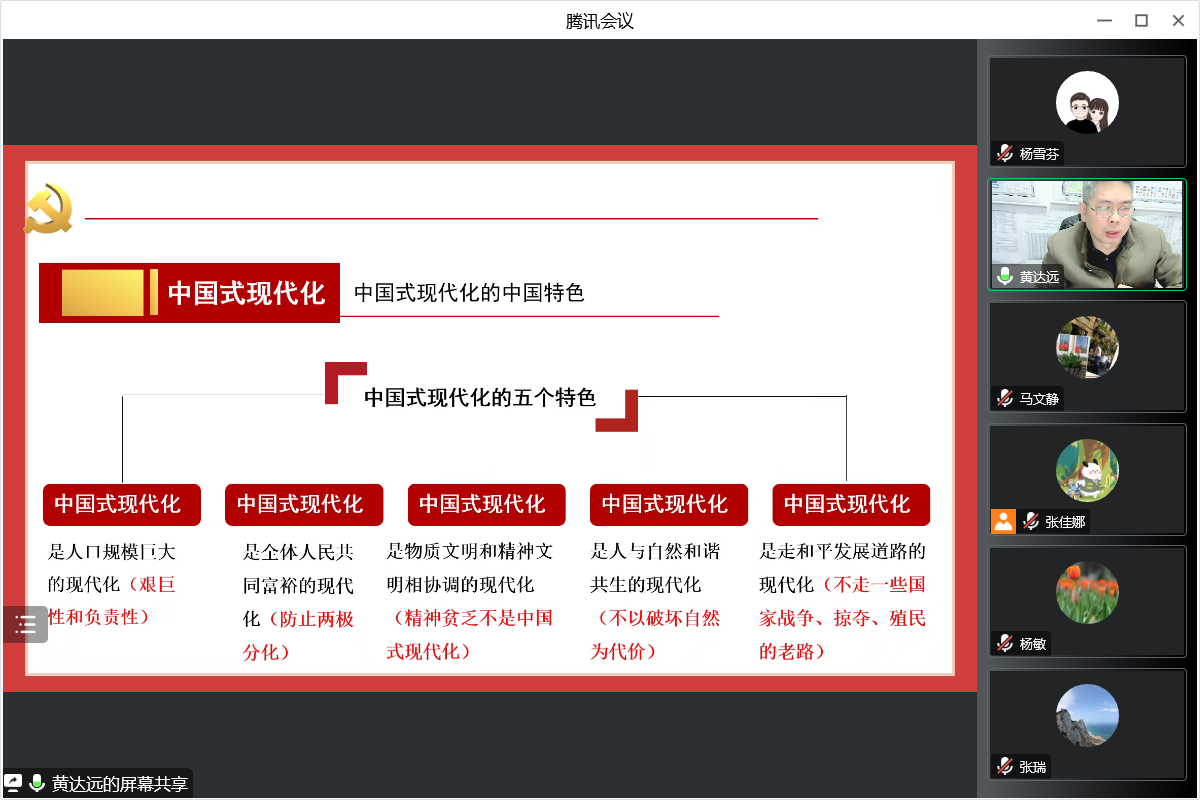Screen dimensions: 1200x800
Task: Select 马文静's round avatar photo
Action: (x=1087, y=347)
